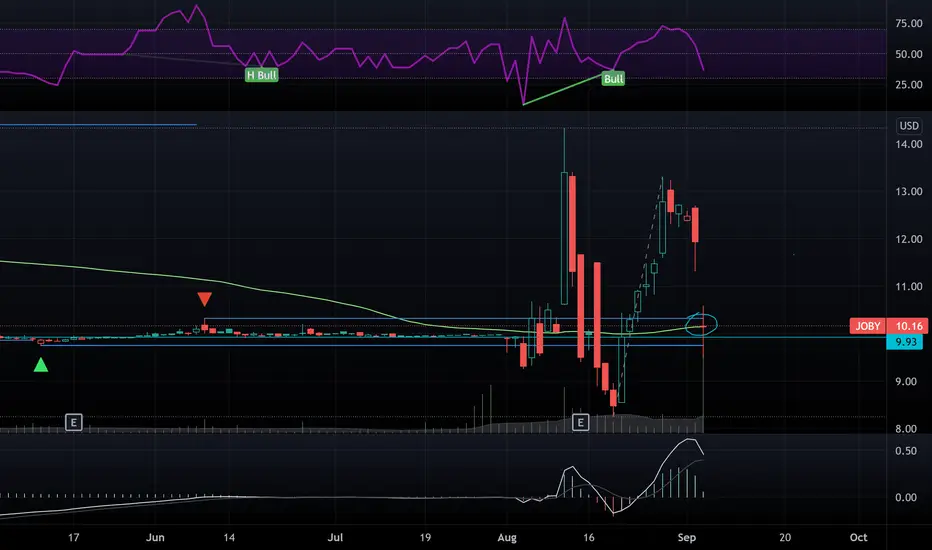932x550 pixels.
Task: Click the 8.00 price axis value
Action: click(x=906, y=428)
